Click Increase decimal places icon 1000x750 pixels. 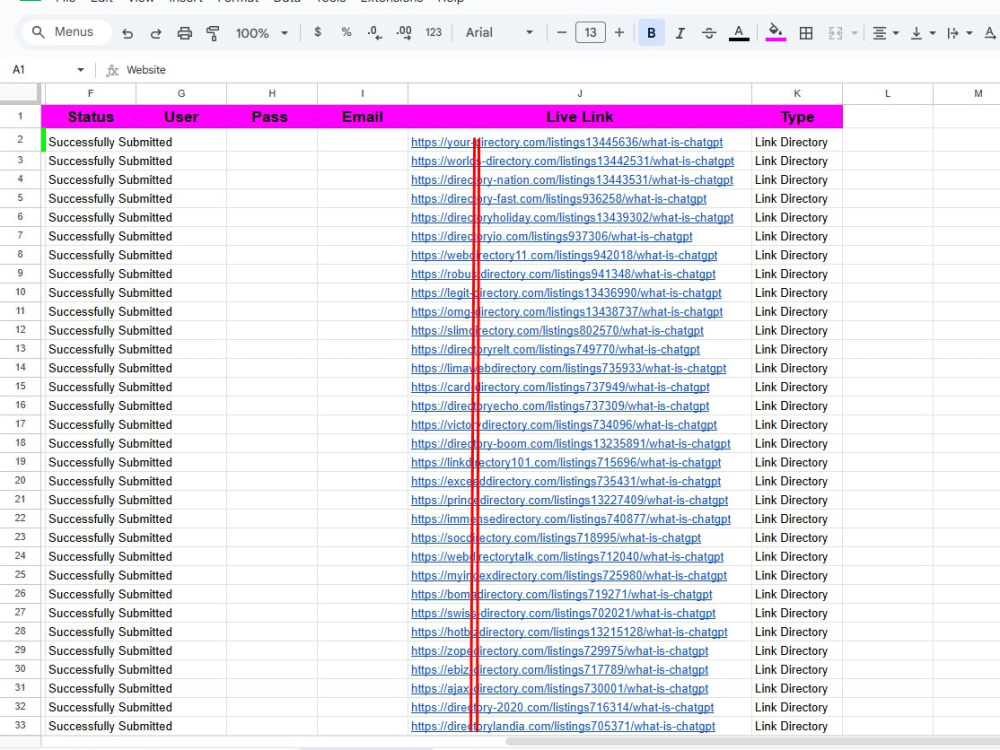[x=404, y=33]
